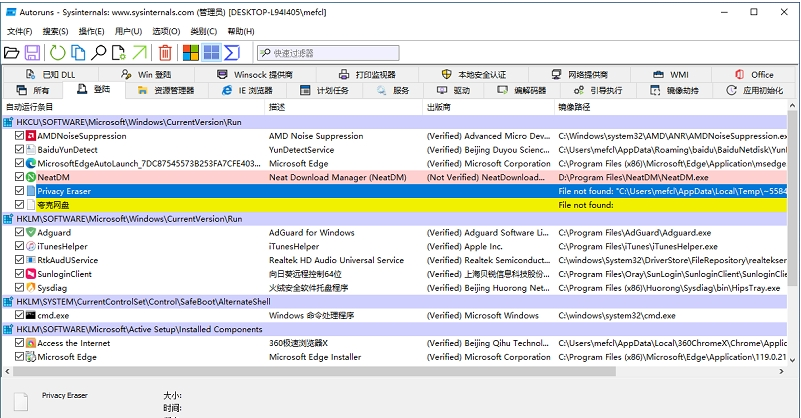The image size is (801, 418).
Task: Switch to the 驱动 tab
Action: (453, 90)
